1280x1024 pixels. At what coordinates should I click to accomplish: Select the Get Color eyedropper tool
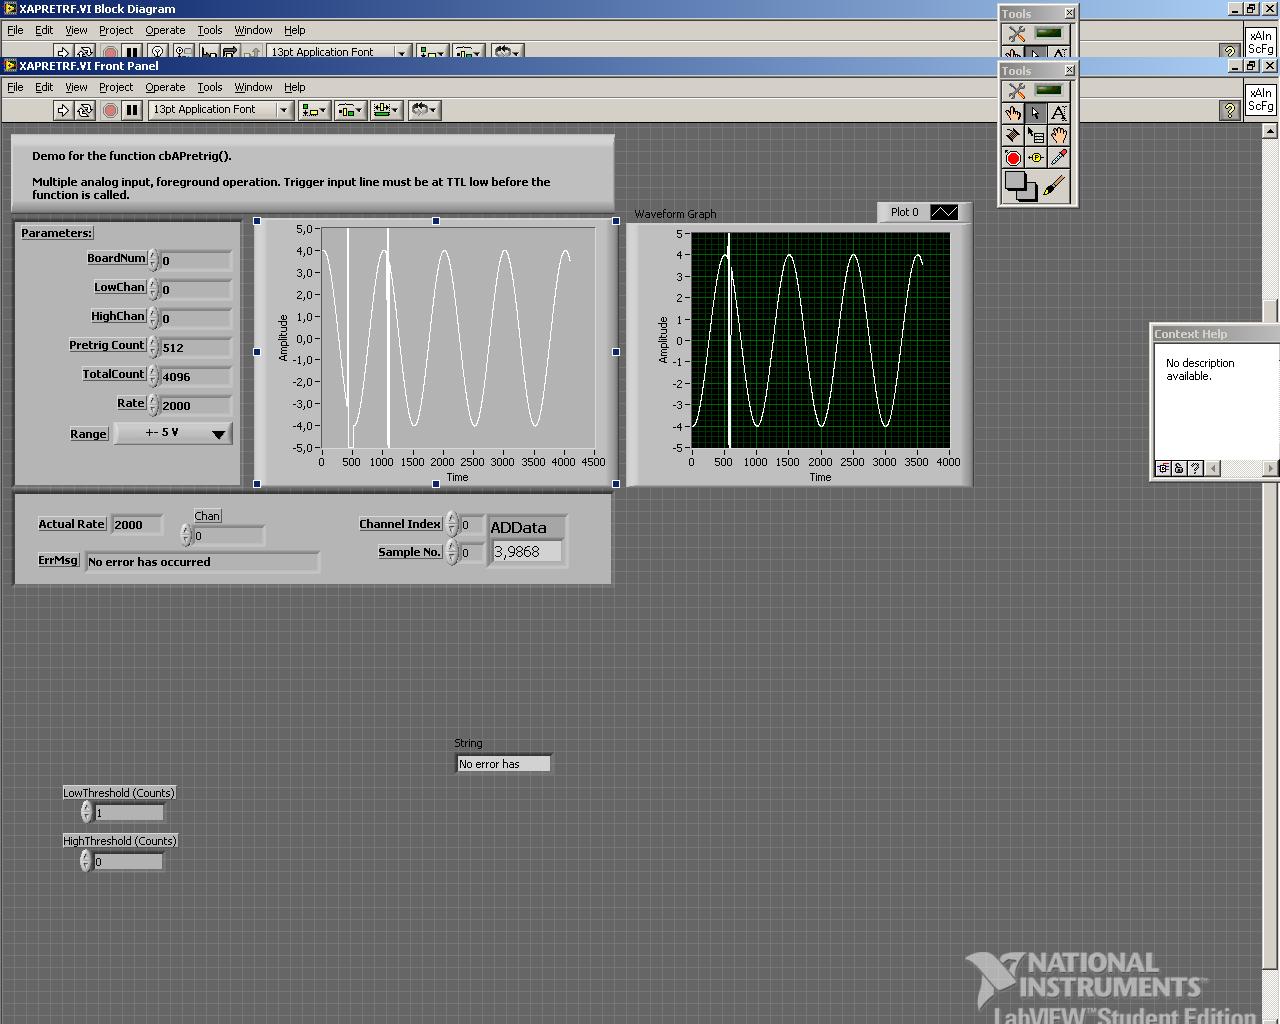[1059, 158]
